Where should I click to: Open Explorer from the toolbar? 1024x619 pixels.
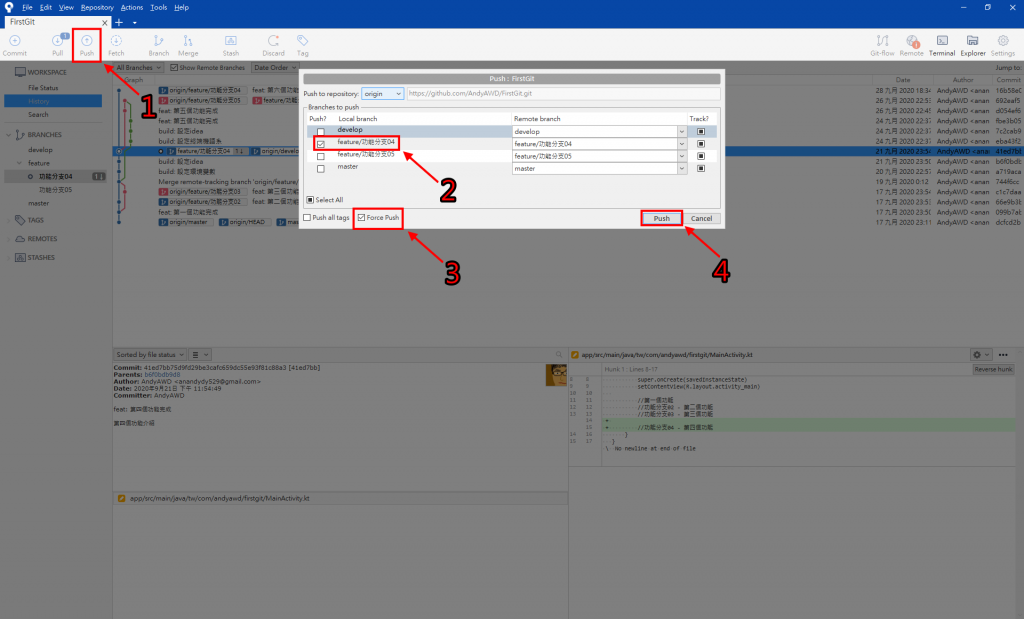(973, 45)
